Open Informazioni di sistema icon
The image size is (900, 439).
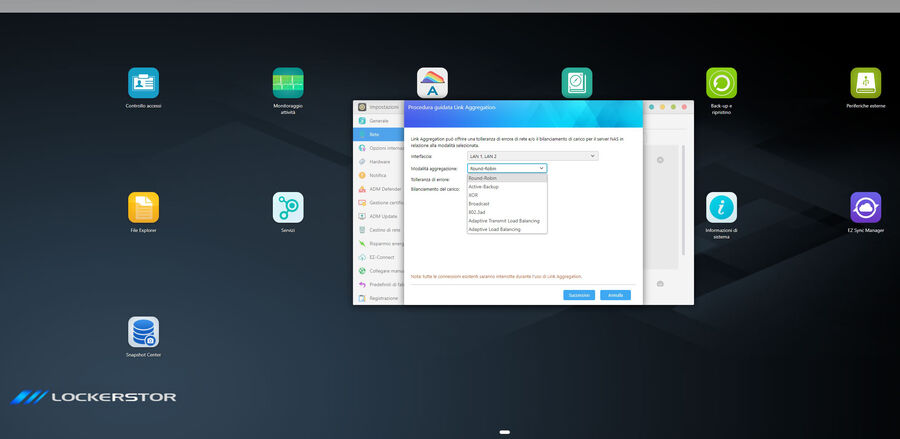pyautogui.click(x=721, y=208)
